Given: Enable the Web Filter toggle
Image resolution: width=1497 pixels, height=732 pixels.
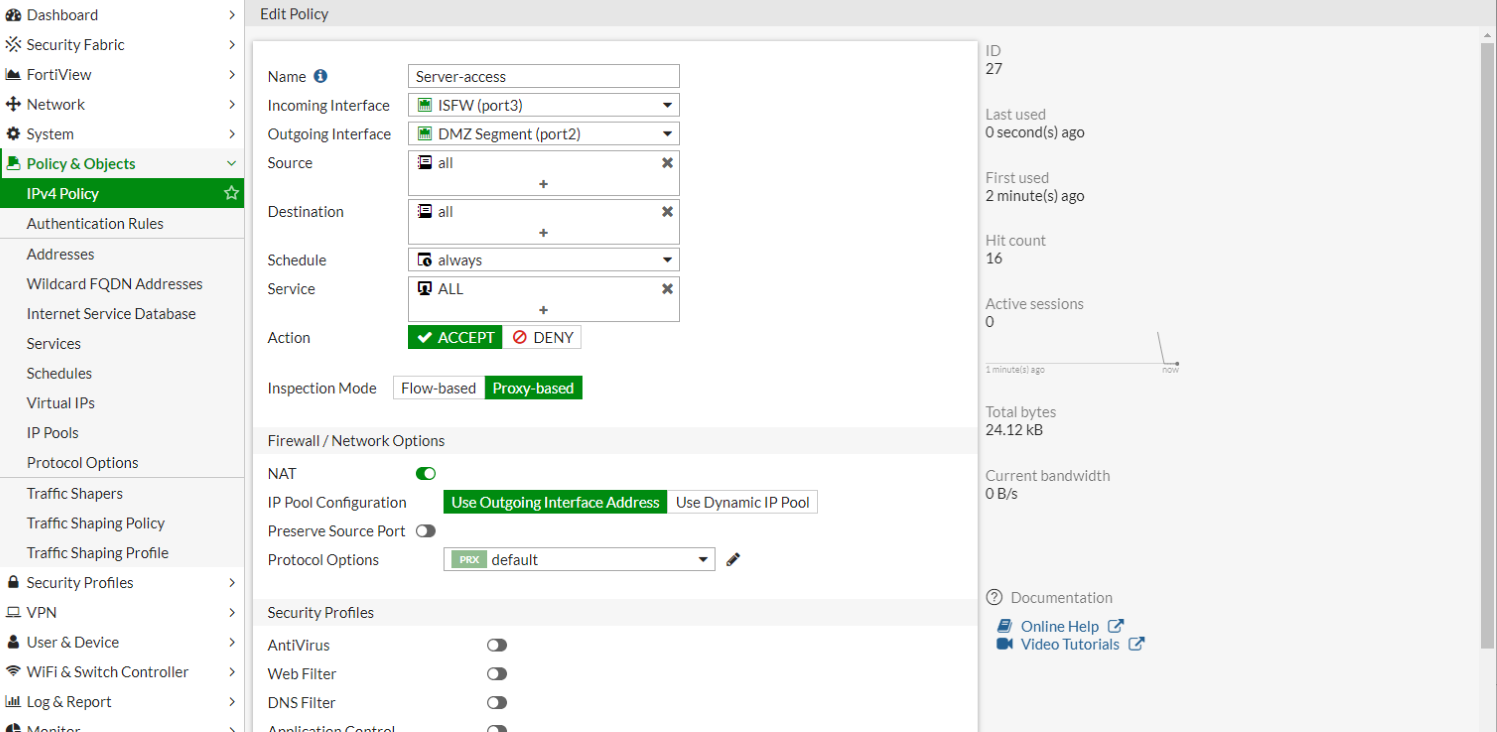Looking at the screenshot, I should [x=497, y=674].
